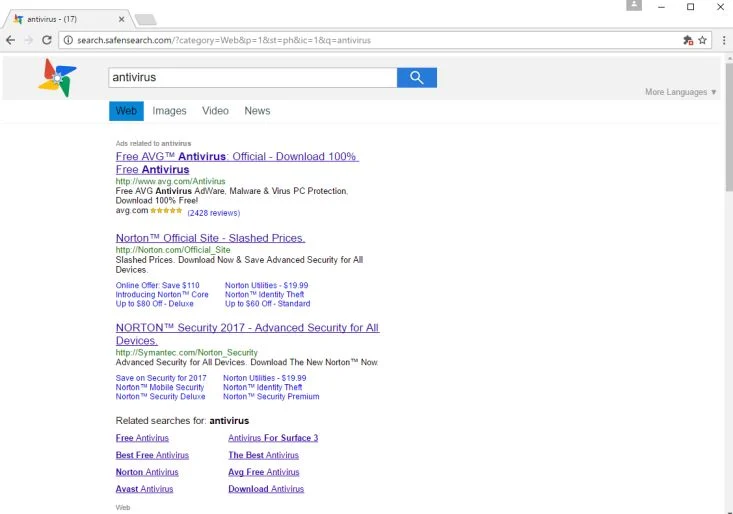
Task: Click related search The Best Antivirus
Action: [264, 455]
